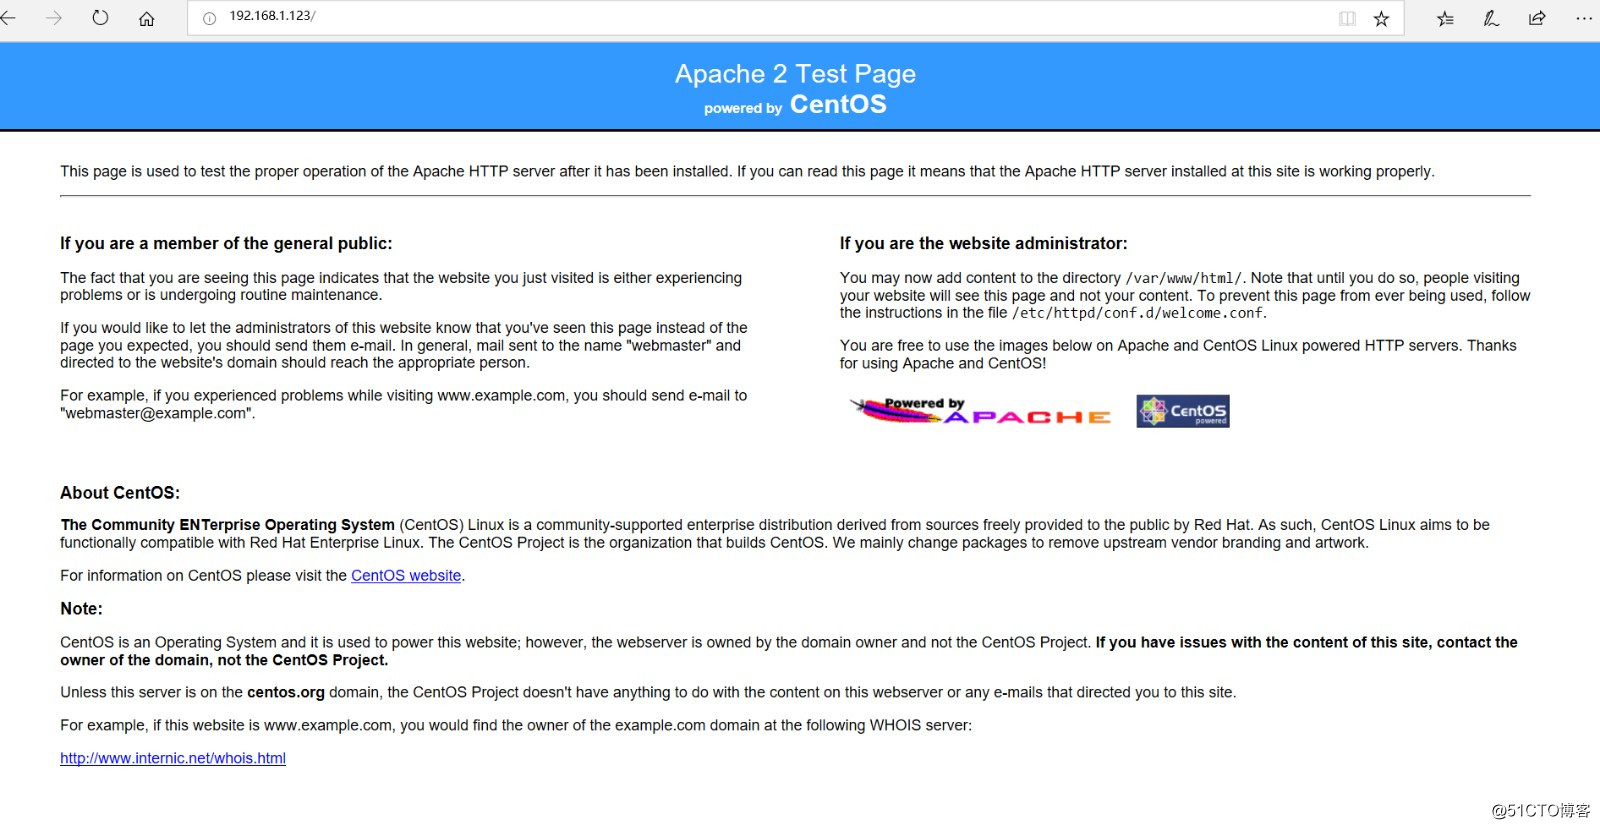Open the CentOS website link
Viewport: 1600px width, 829px height.
pyautogui.click(x=406, y=576)
